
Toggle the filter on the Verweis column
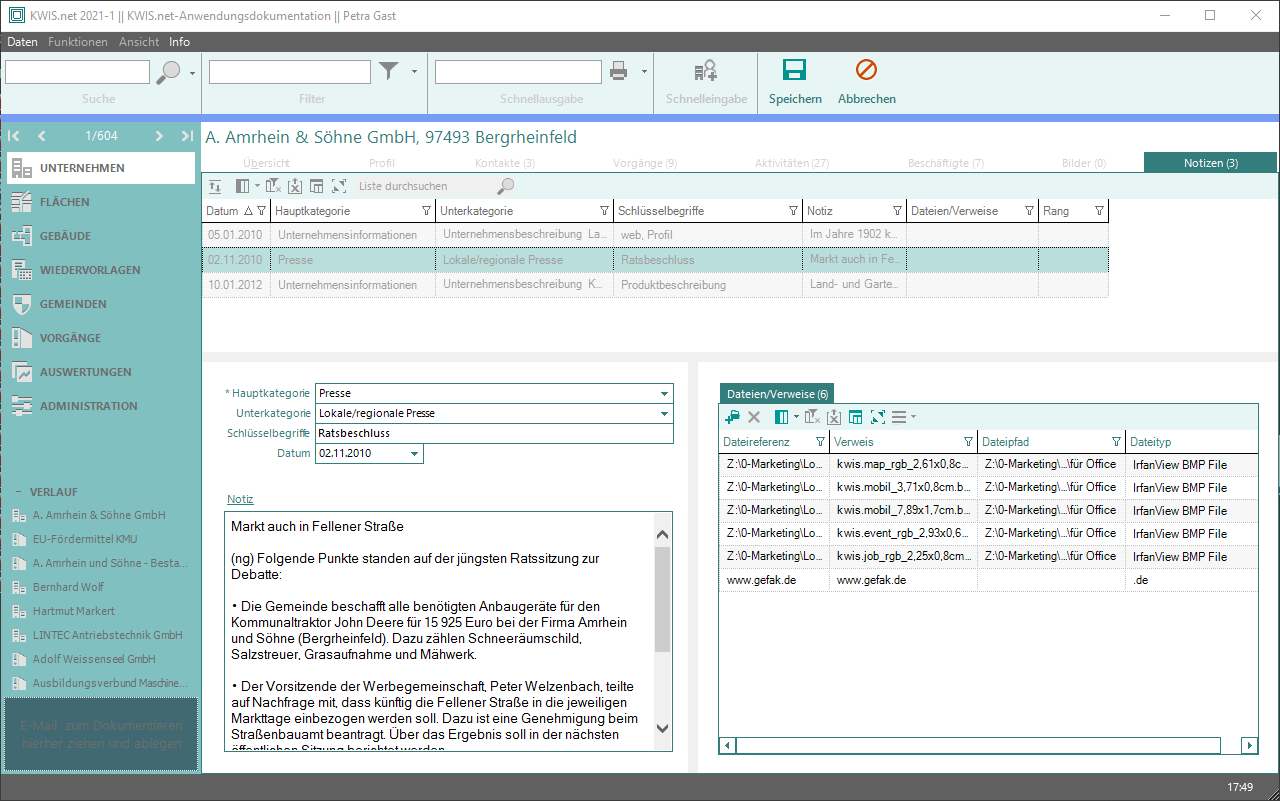coord(968,442)
